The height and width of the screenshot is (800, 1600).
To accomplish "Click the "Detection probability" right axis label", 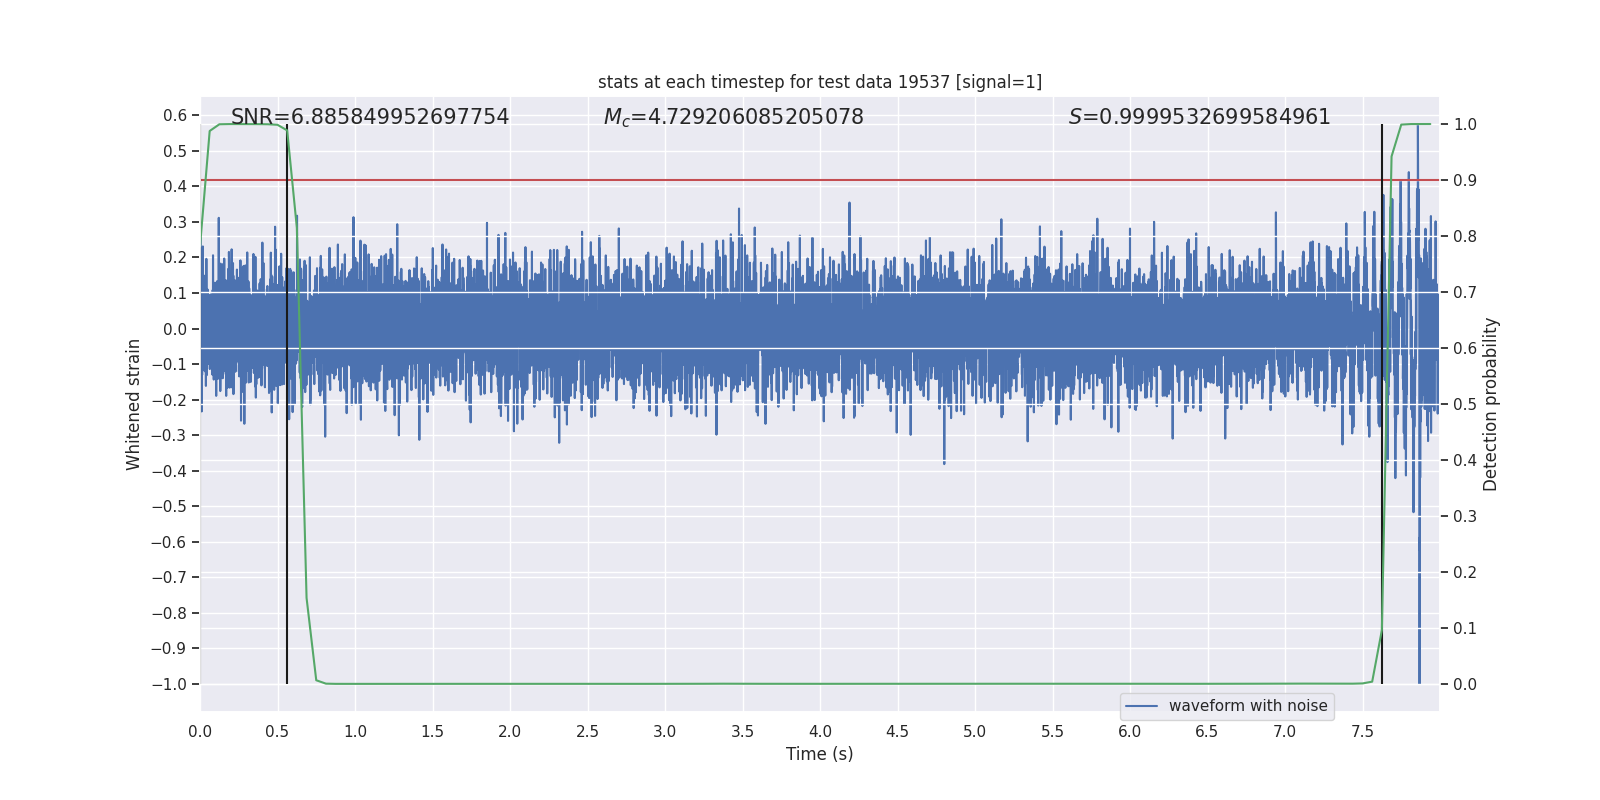I will (x=1491, y=404).
